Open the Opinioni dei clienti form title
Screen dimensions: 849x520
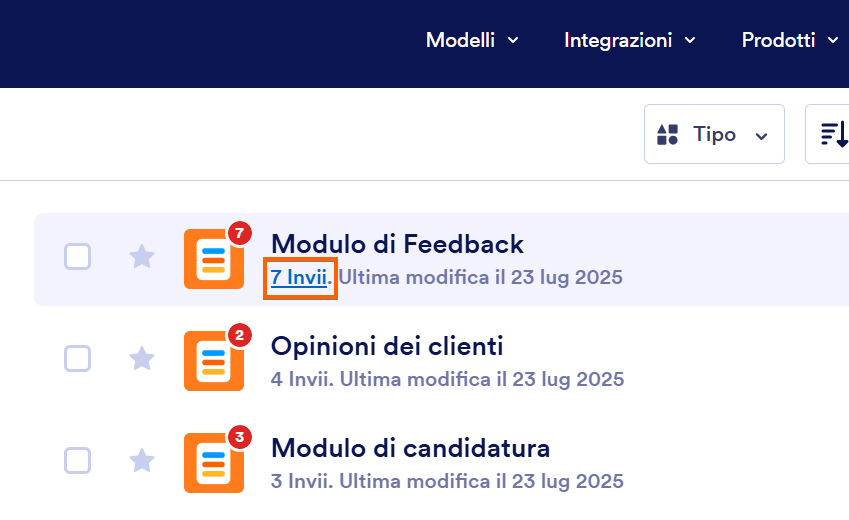pyautogui.click(x=387, y=346)
